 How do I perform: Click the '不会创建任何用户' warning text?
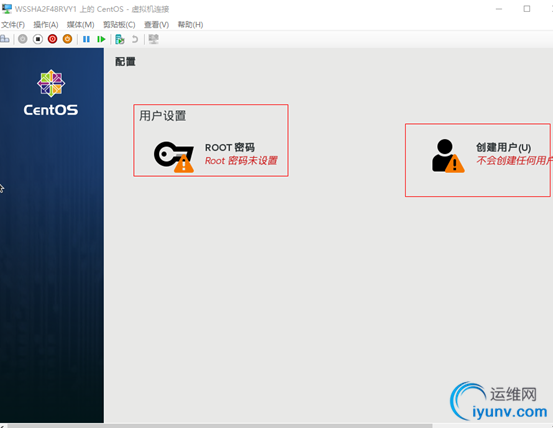(x=515, y=161)
